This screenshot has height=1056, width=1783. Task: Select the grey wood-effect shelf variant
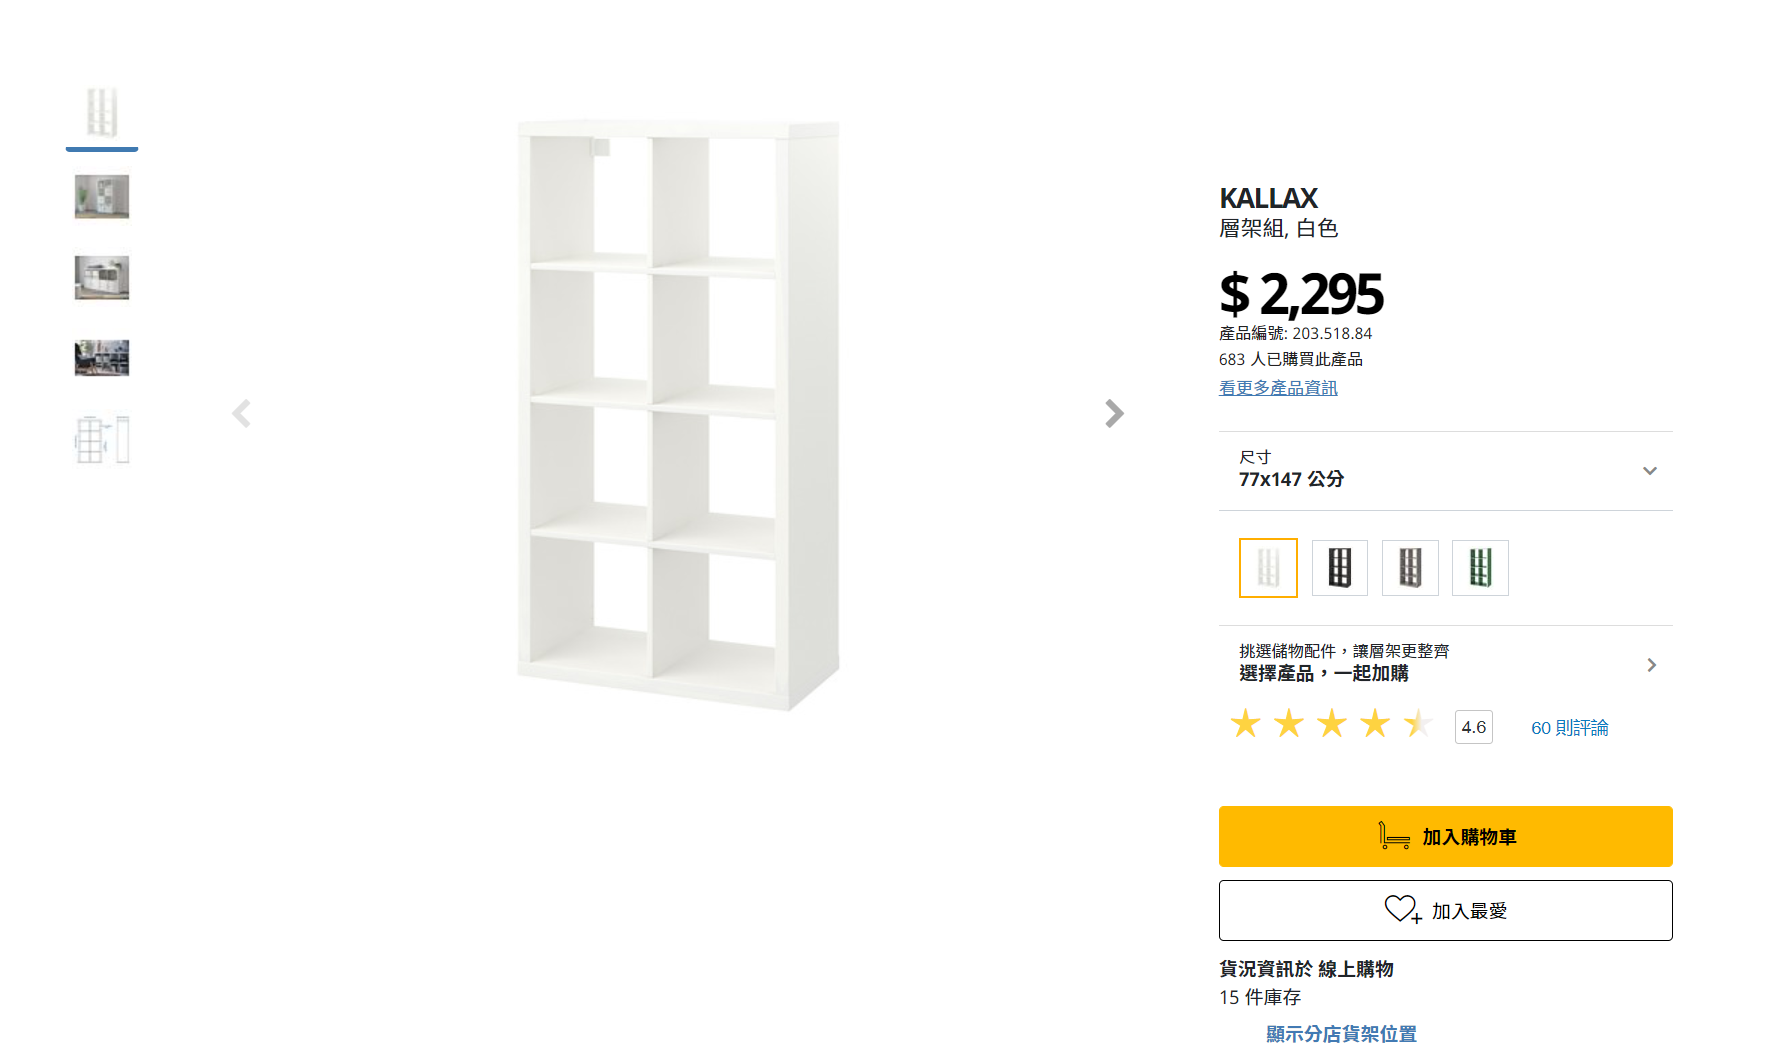[1410, 568]
